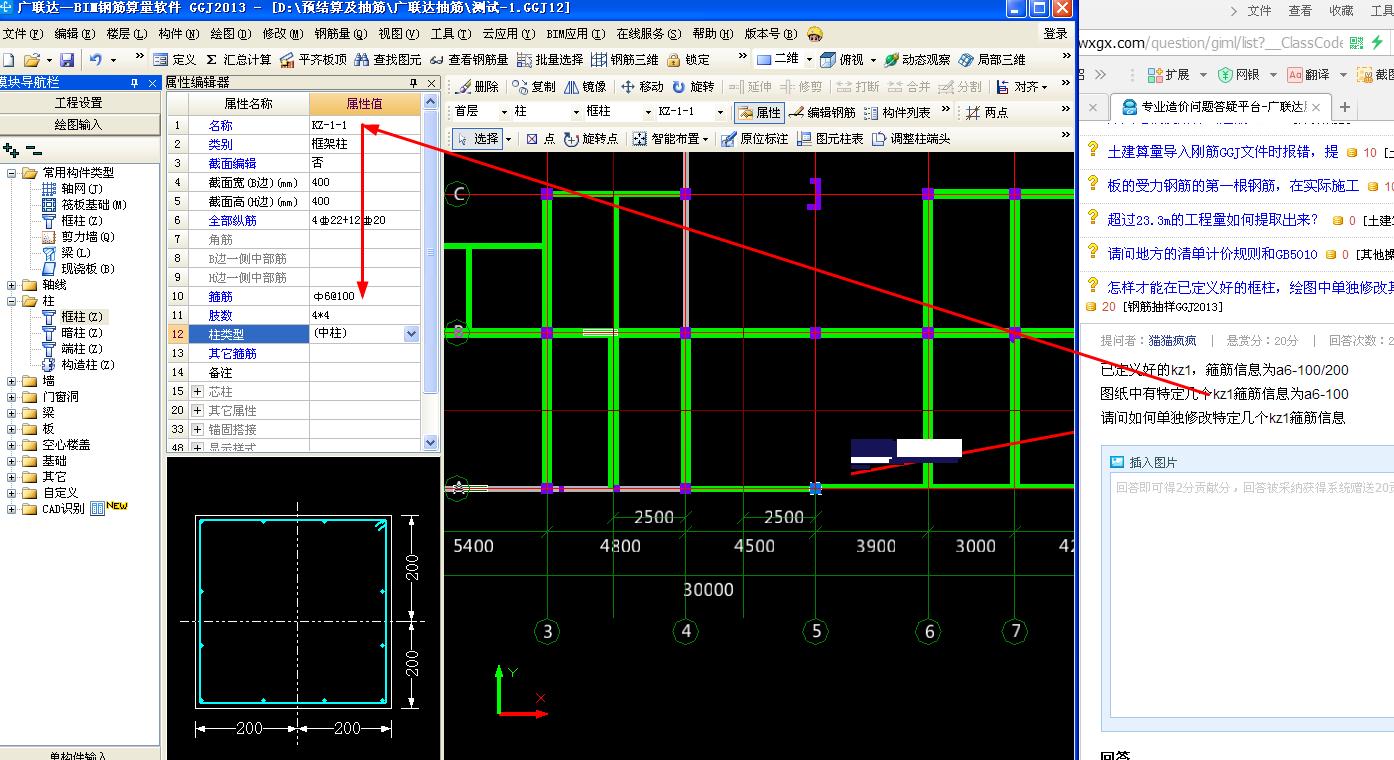
Task: Click the 箍筋 value cell Φ6@100
Action: pyautogui.click(x=364, y=296)
